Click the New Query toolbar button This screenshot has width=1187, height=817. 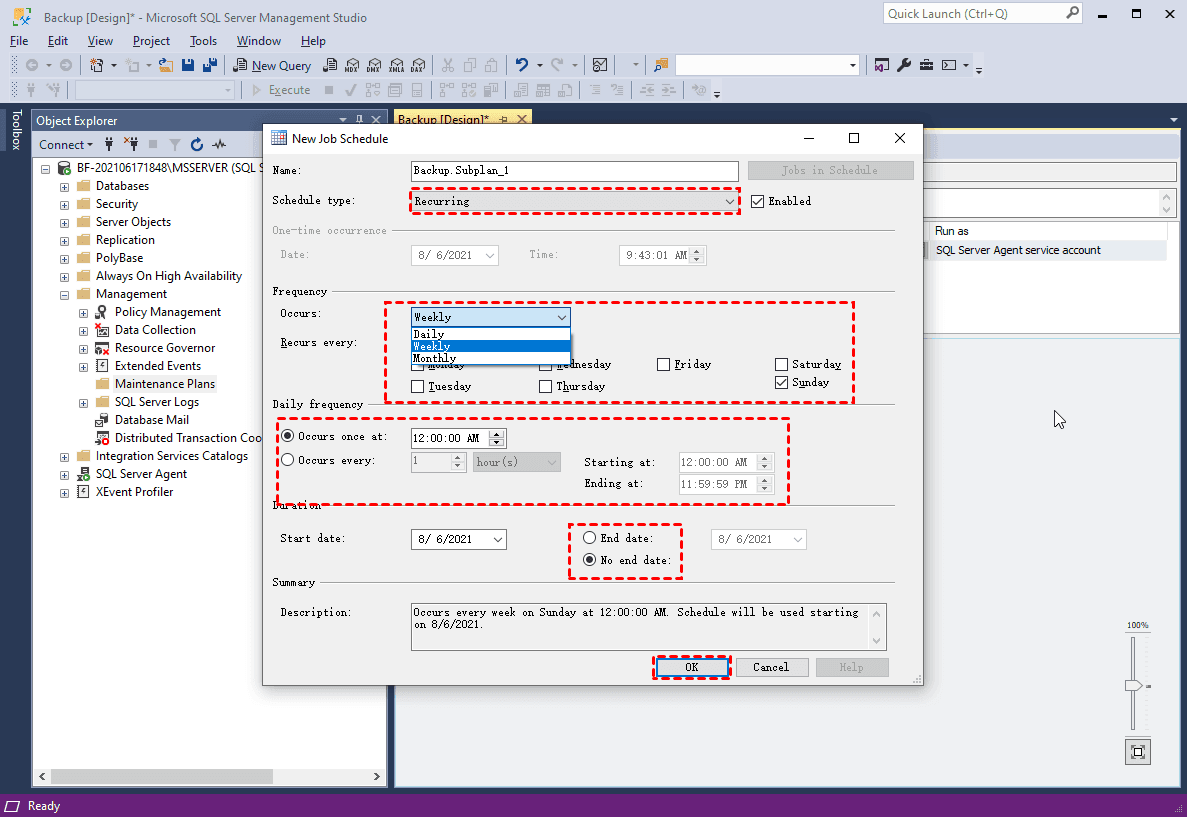tap(273, 66)
